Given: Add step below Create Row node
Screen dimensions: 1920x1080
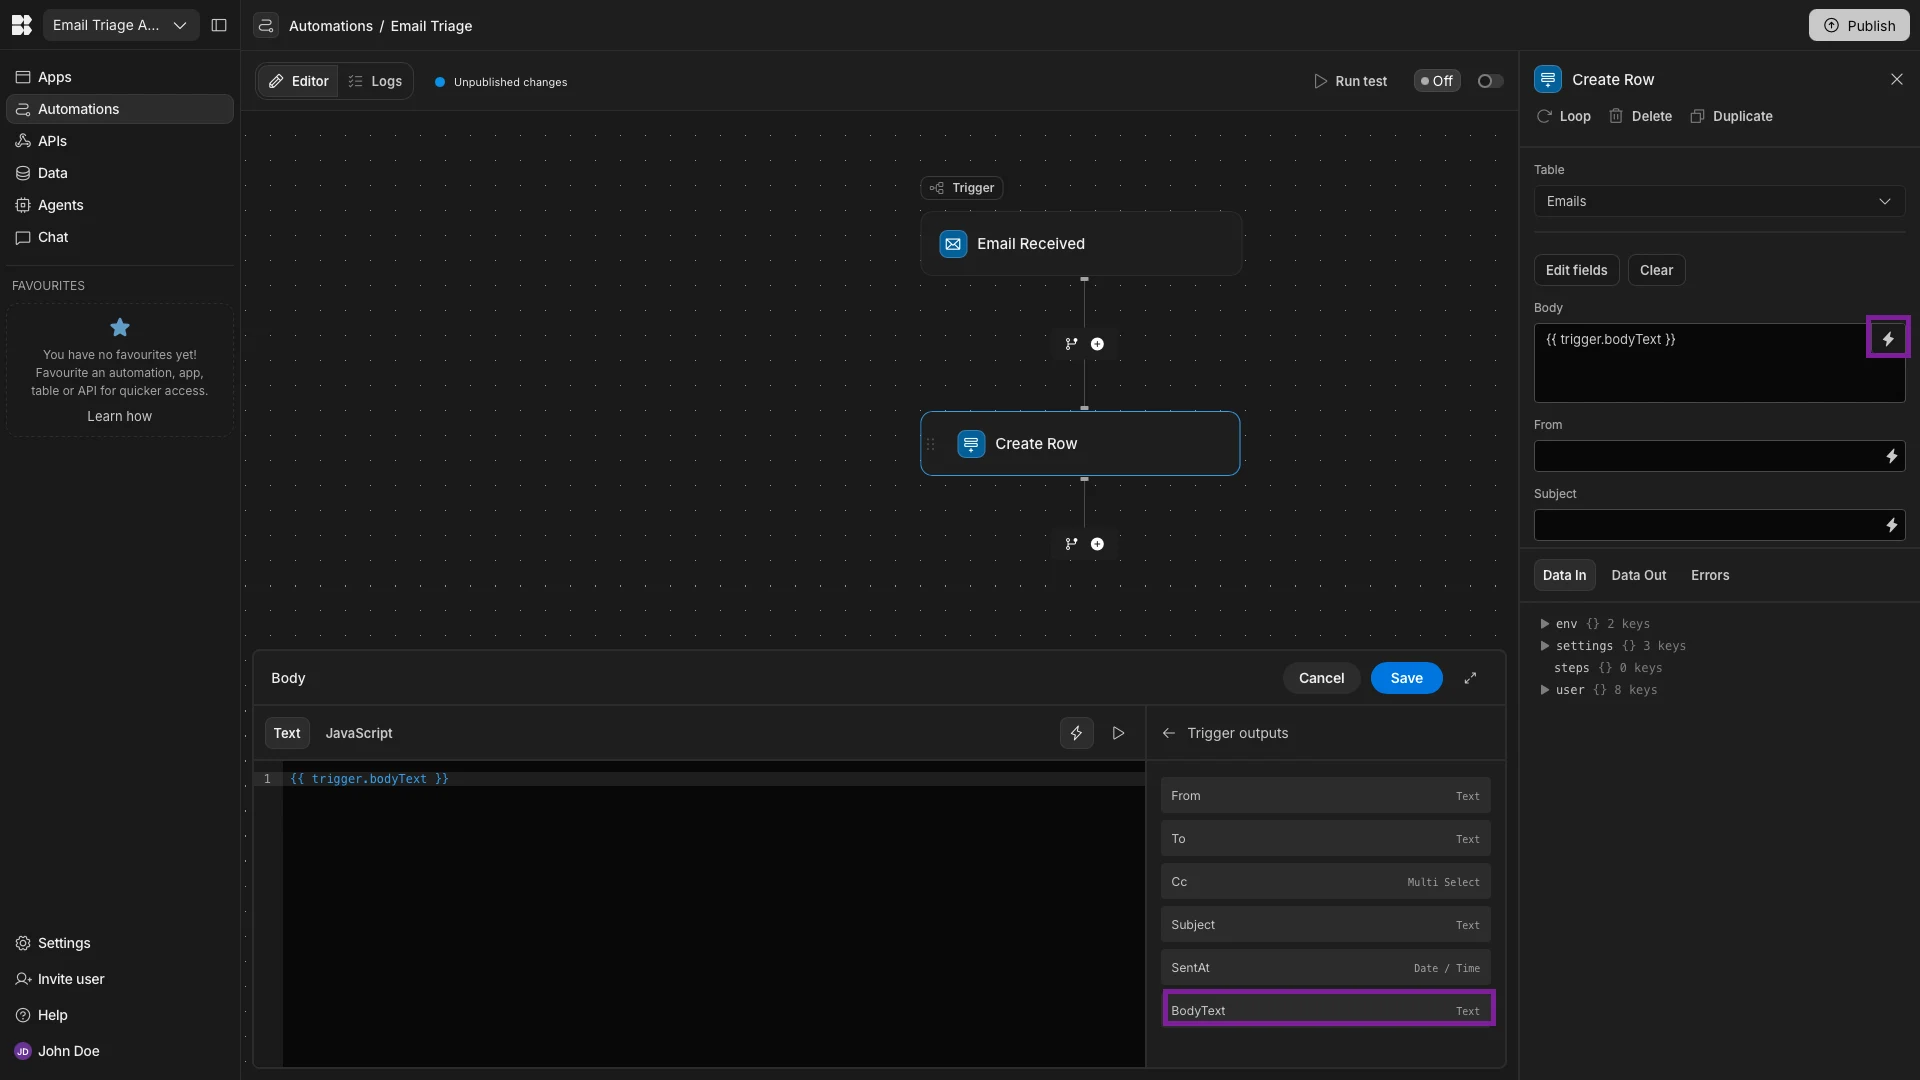Looking at the screenshot, I should pos(1097,544).
